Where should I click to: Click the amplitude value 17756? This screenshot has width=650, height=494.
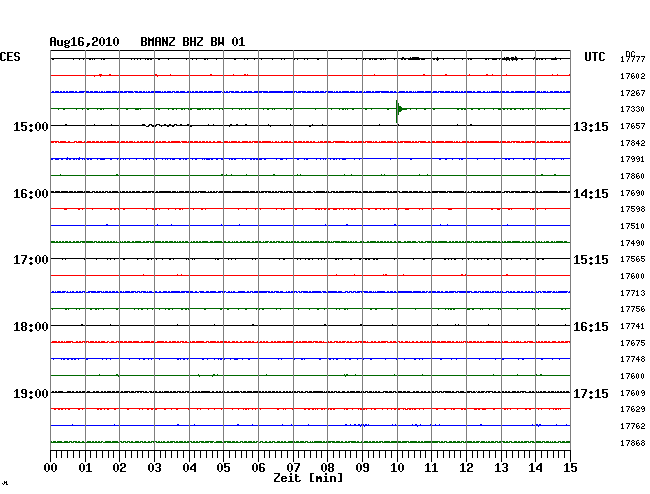coord(633,309)
